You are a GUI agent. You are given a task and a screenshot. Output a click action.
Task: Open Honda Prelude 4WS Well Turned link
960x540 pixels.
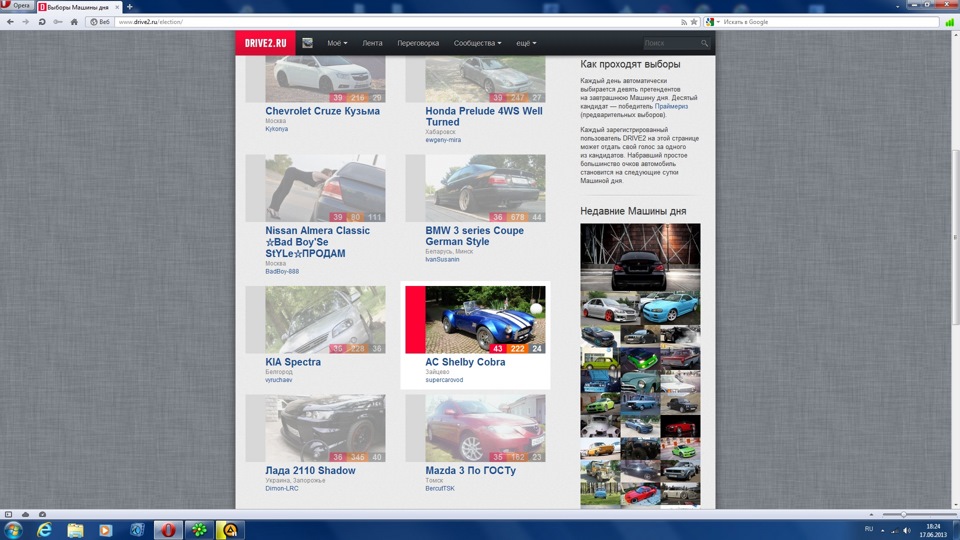point(484,116)
